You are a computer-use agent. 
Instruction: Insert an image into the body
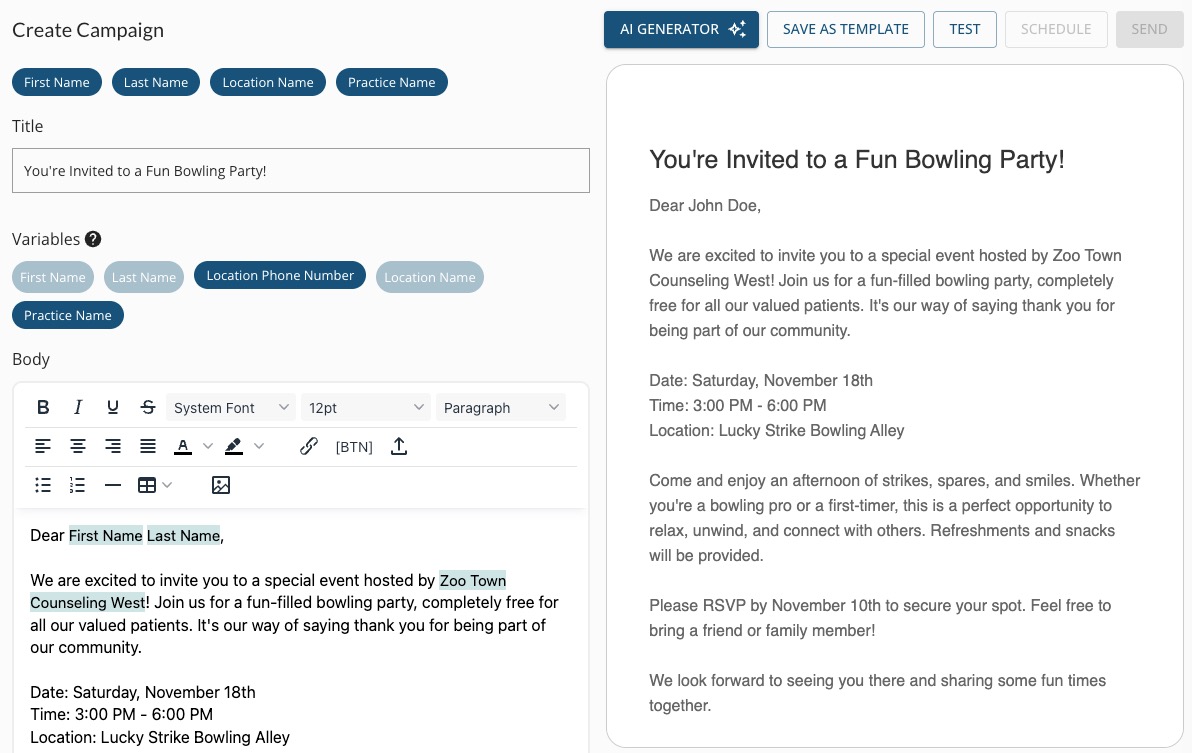tap(221, 485)
